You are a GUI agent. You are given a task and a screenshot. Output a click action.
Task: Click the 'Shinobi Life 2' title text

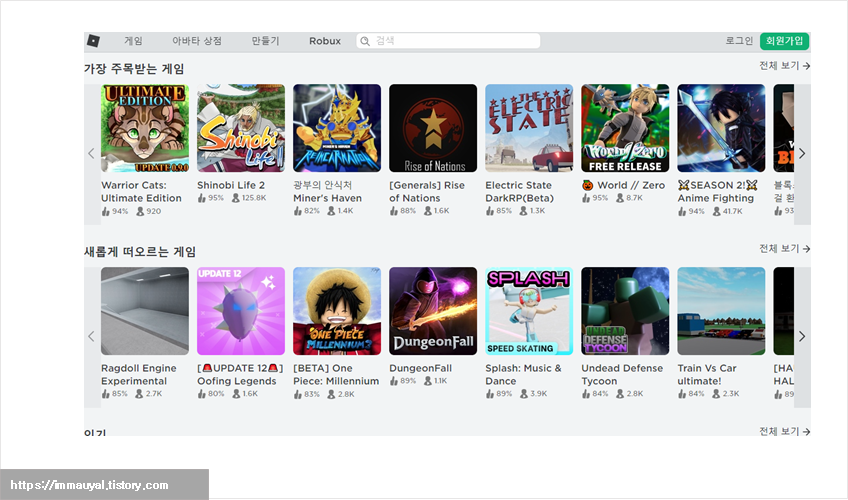(x=231, y=185)
